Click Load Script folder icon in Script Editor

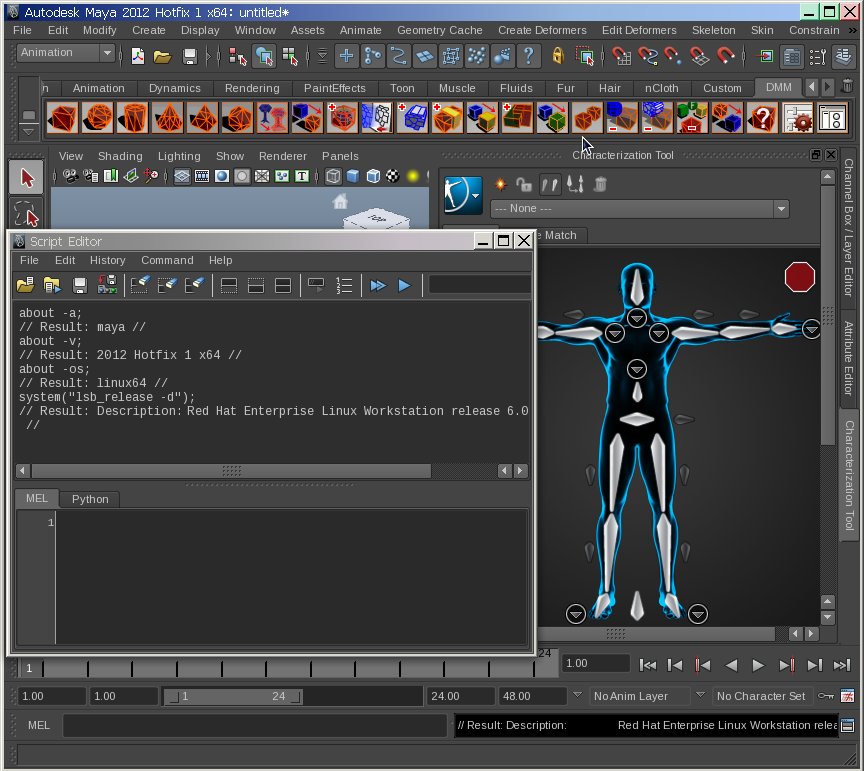tap(25, 285)
